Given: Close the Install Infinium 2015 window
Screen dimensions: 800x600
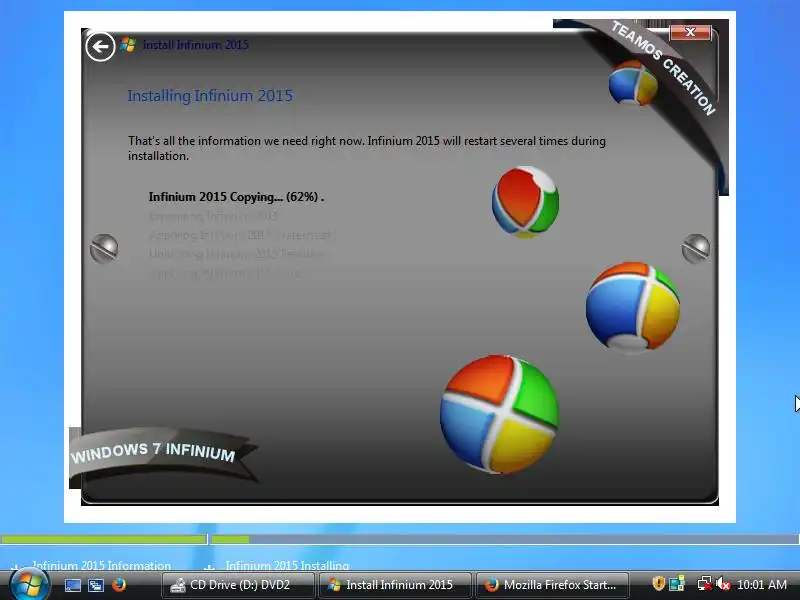Looking at the screenshot, I should pyautogui.click(x=690, y=32).
